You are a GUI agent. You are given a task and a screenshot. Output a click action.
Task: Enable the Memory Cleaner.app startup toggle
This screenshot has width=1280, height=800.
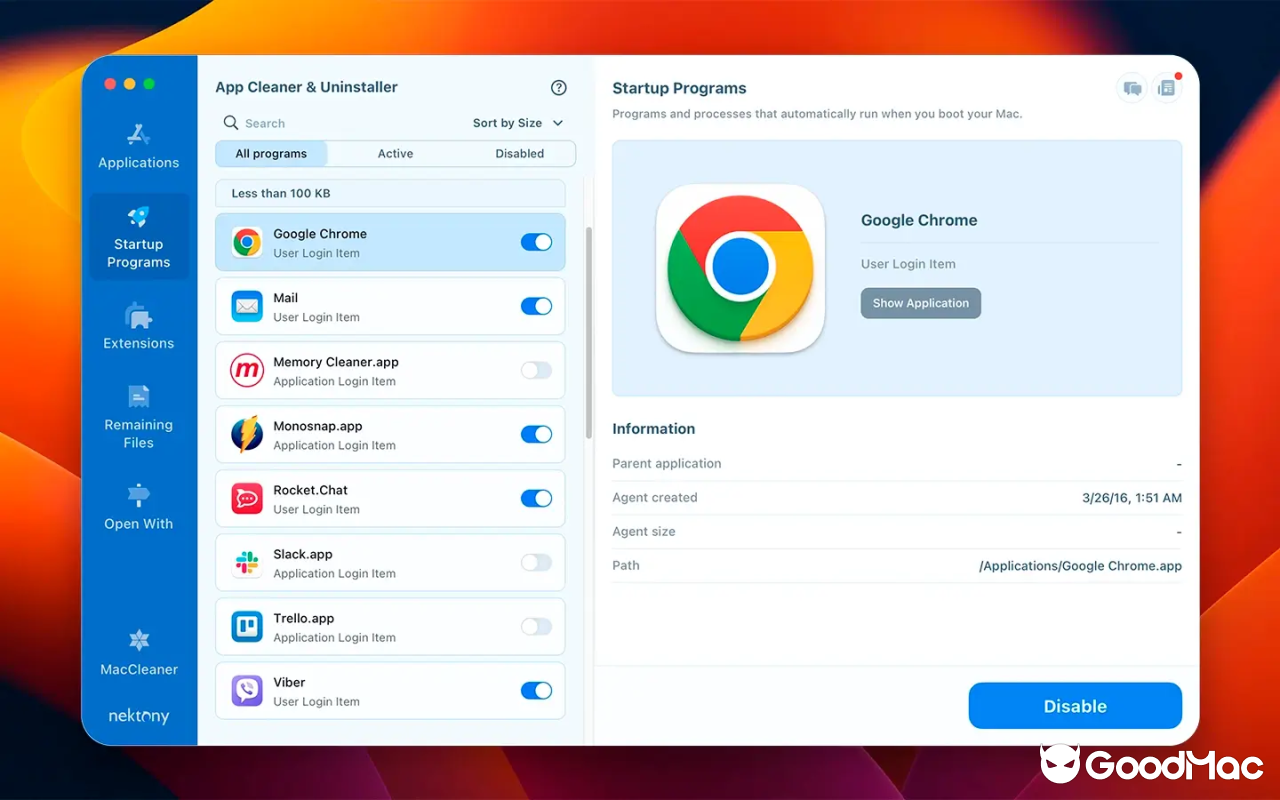click(x=536, y=370)
